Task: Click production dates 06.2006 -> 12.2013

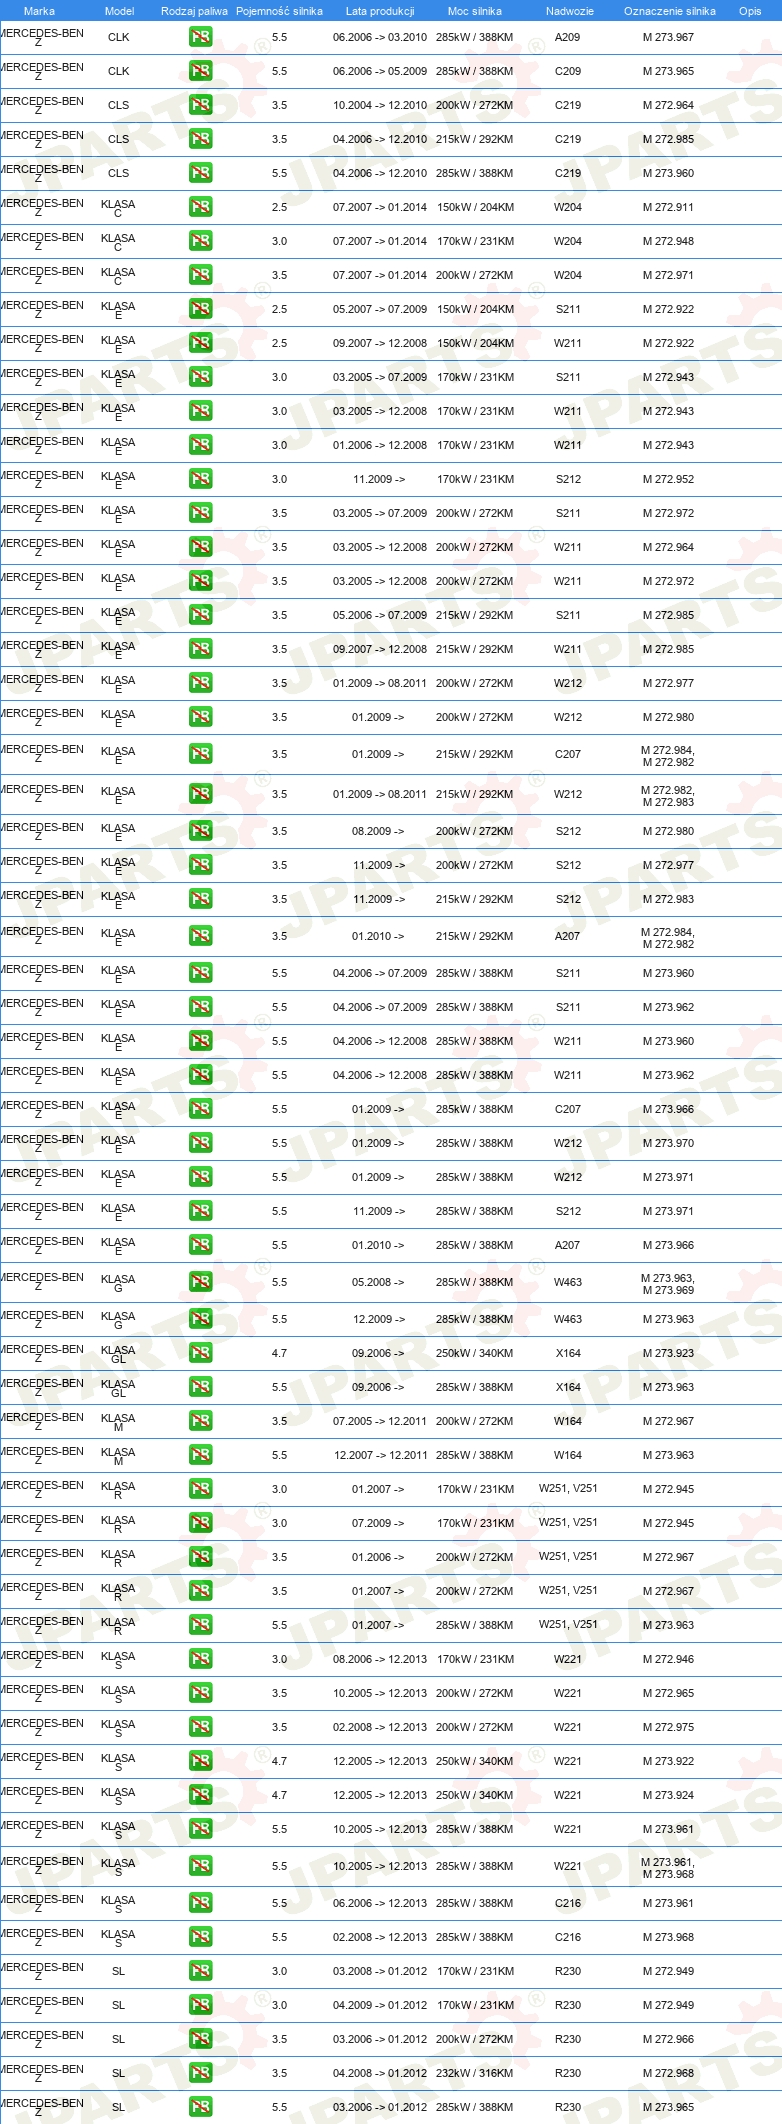Action: (x=380, y=1903)
